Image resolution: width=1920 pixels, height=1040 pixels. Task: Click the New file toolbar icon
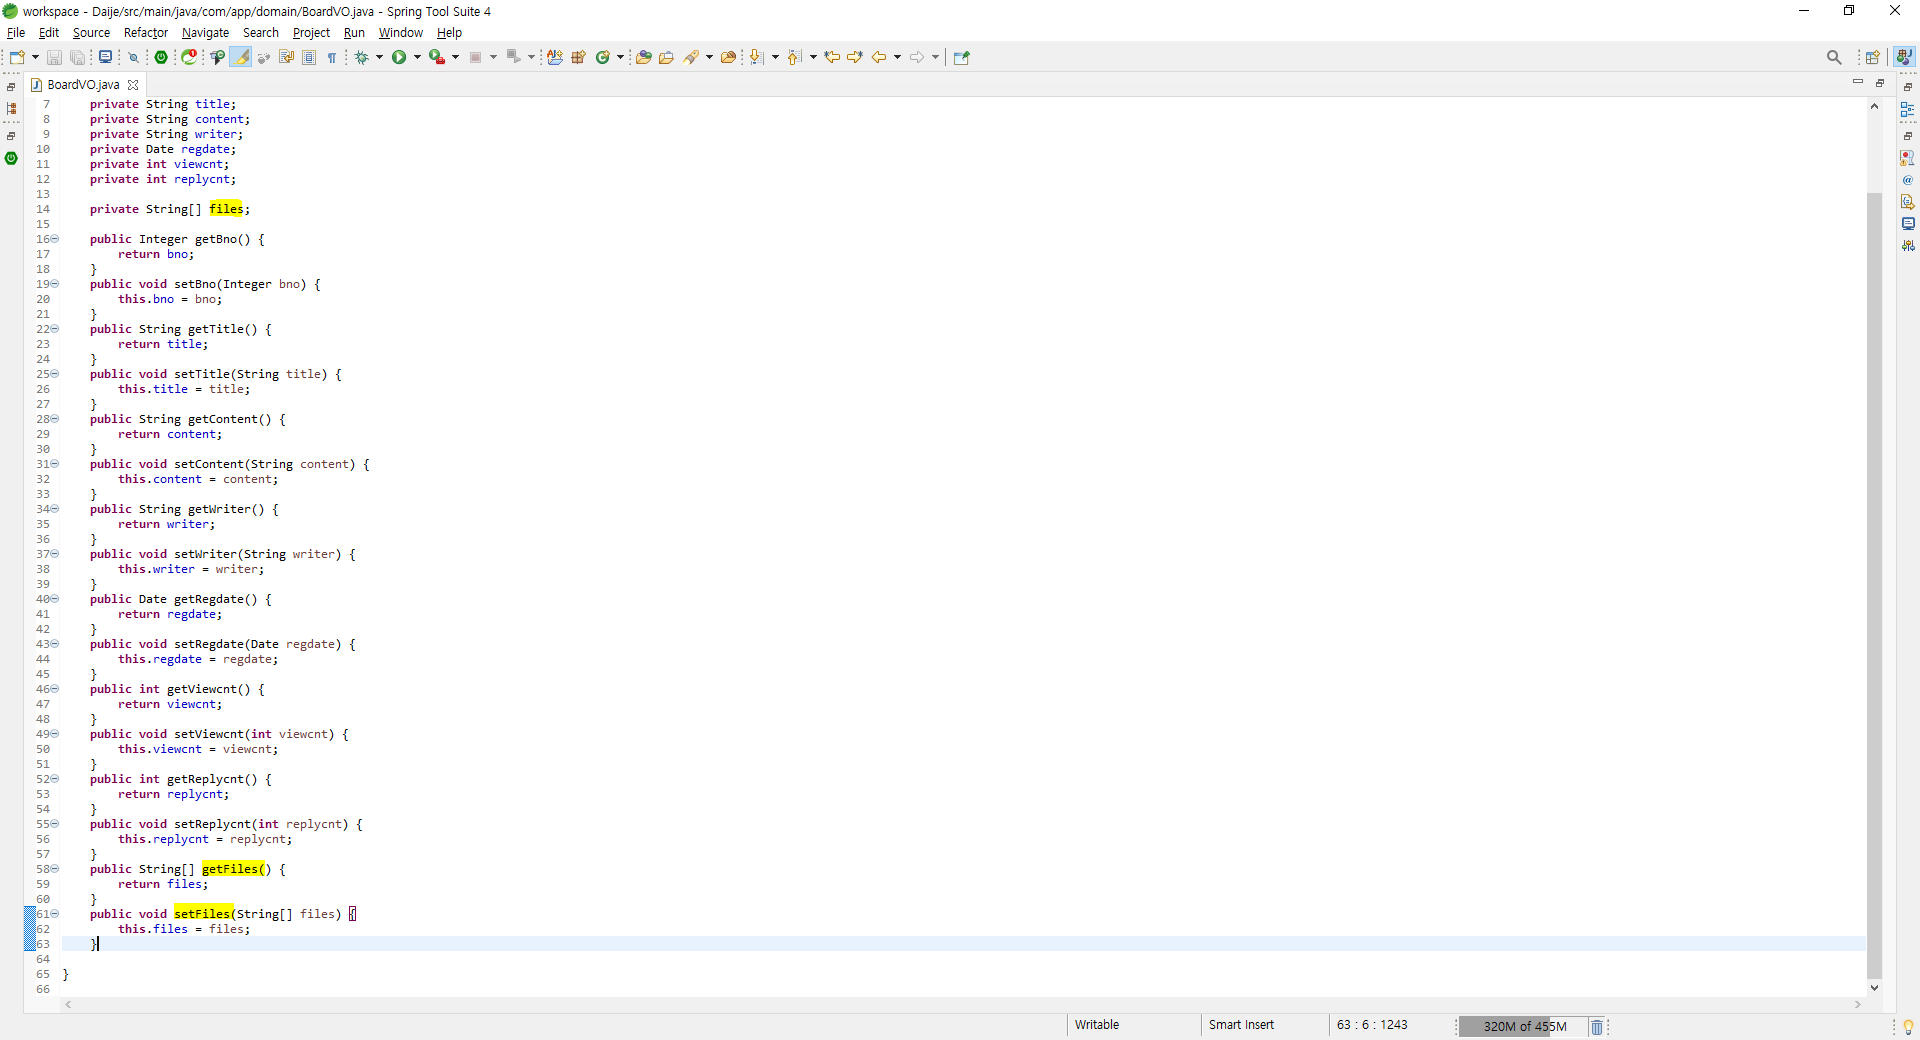coord(17,57)
